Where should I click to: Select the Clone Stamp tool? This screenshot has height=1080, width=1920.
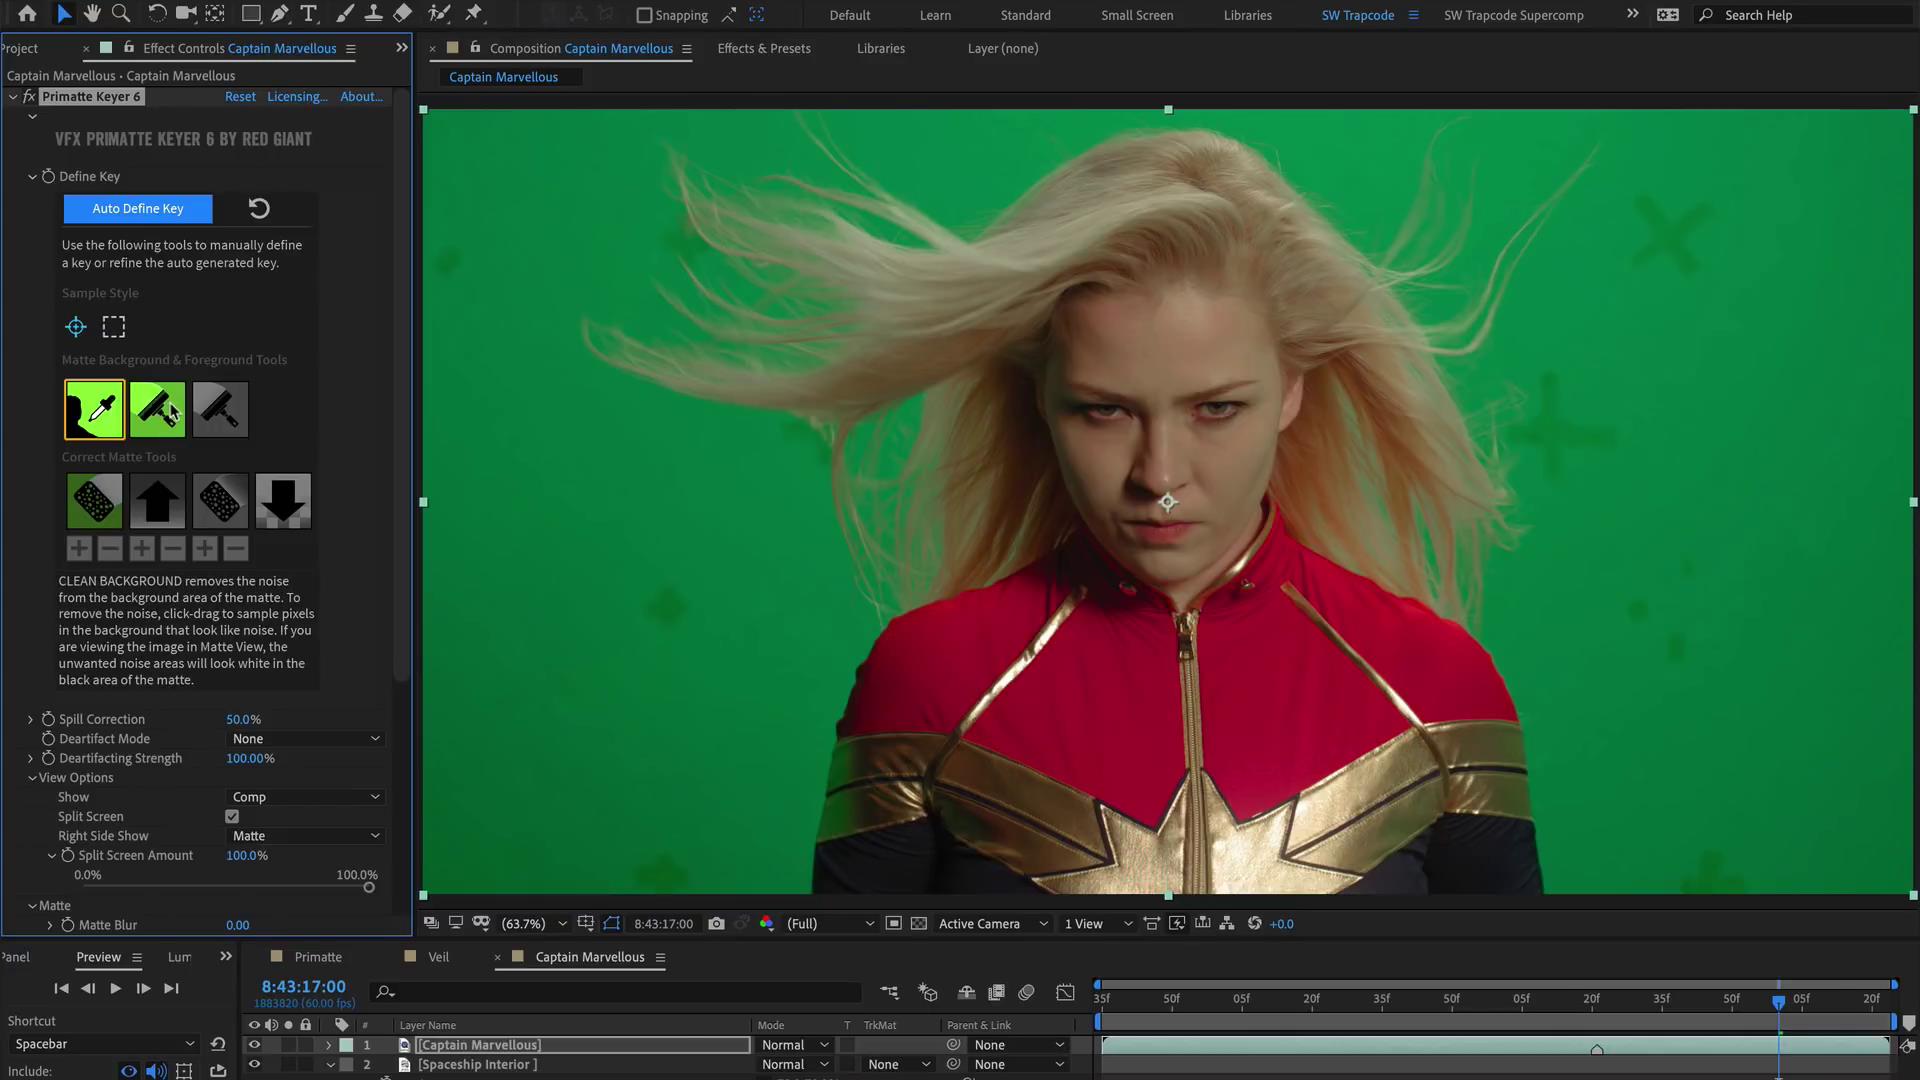373,14
